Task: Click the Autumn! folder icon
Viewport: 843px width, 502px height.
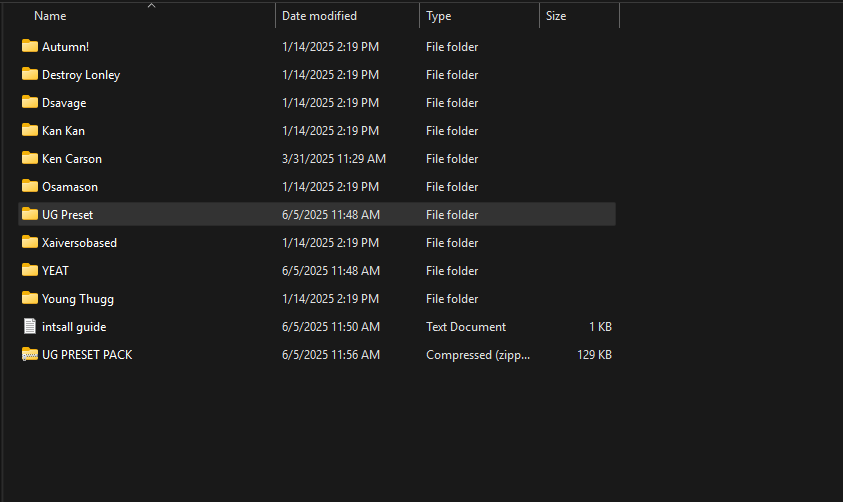Action: pyautogui.click(x=30, y=46)
